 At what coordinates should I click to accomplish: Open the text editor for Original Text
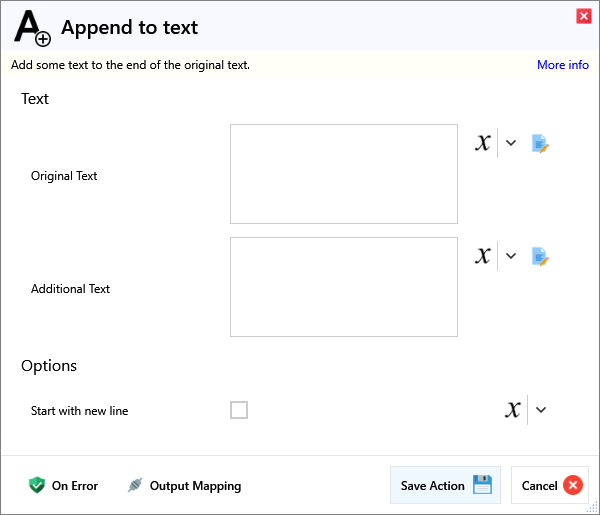pos(540,143)
